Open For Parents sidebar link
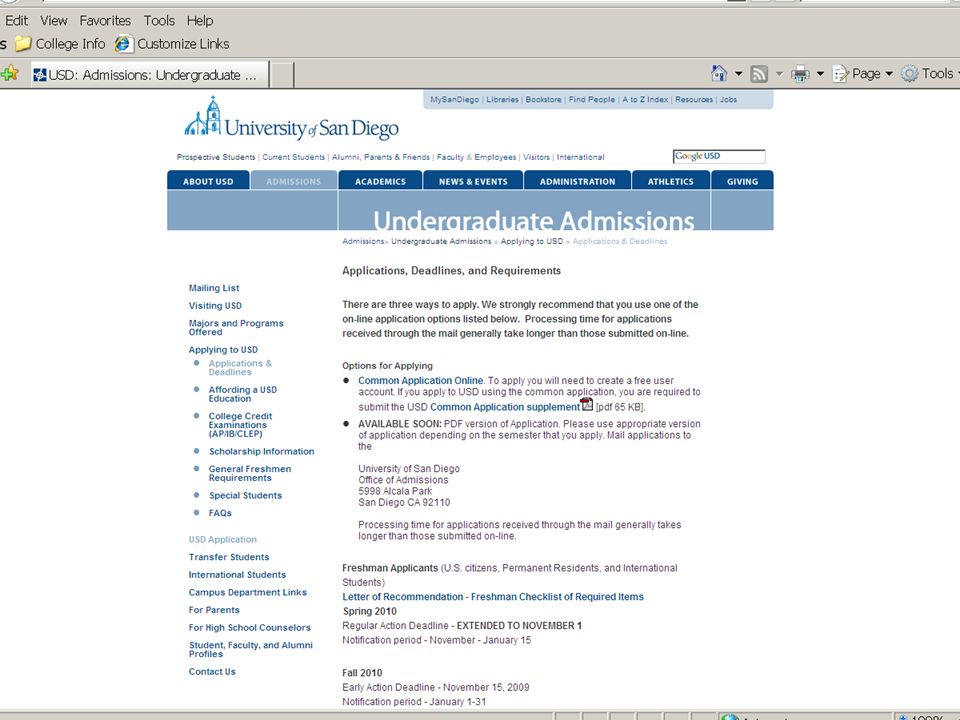The height and width of the screenshot is (720, 960). (x=214, y=610)
